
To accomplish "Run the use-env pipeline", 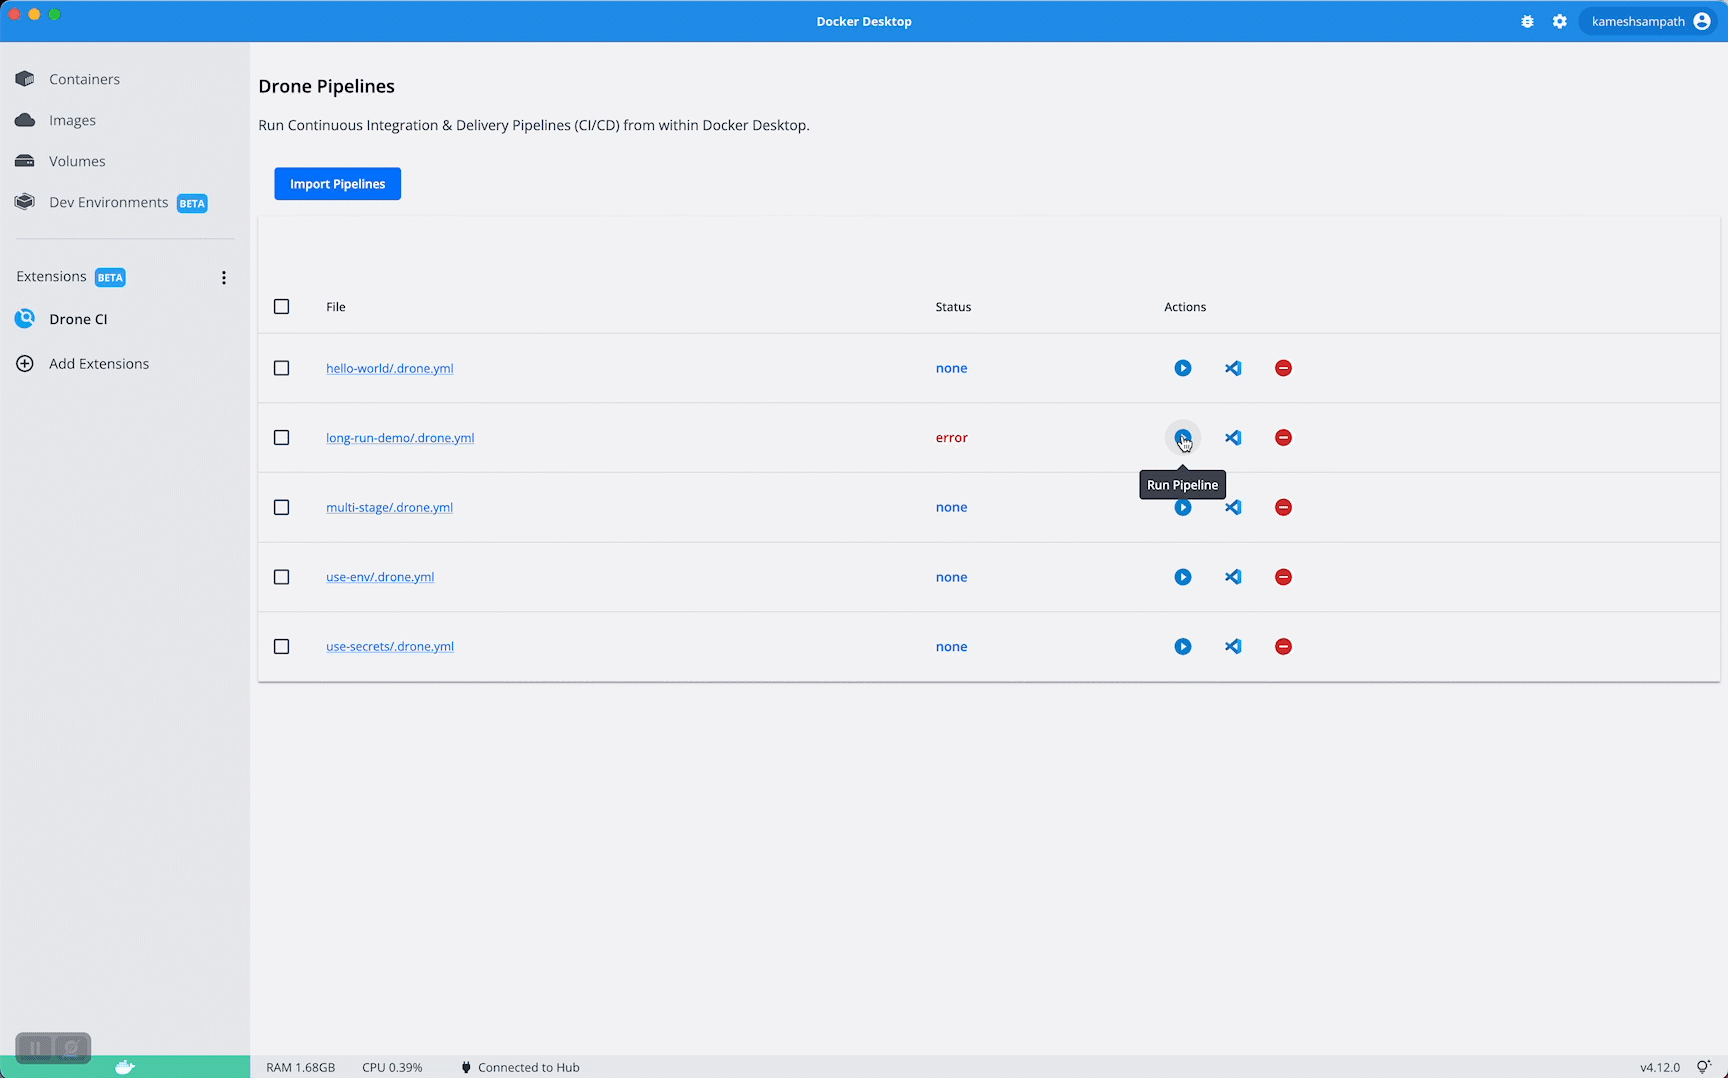I will [1183, 577].
